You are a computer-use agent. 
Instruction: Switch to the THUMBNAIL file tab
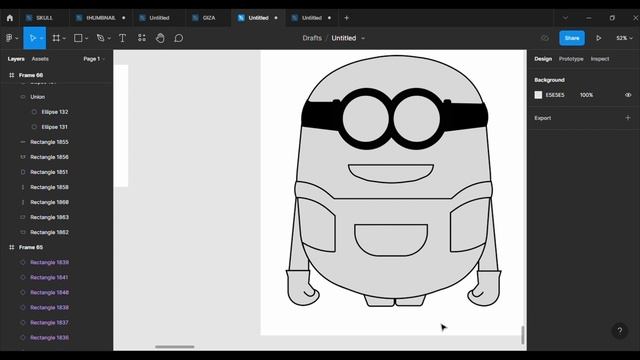point(101,18)
